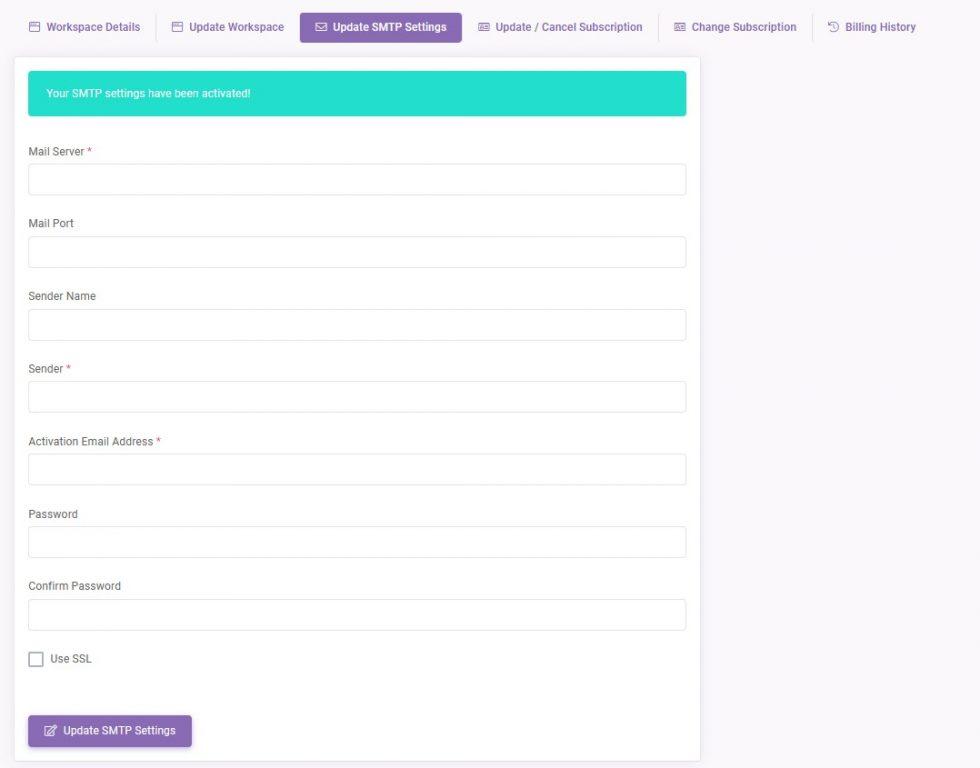Enable the Use SSL checkbox
This screenshot has height=768, width=980.
pos(36,659)
